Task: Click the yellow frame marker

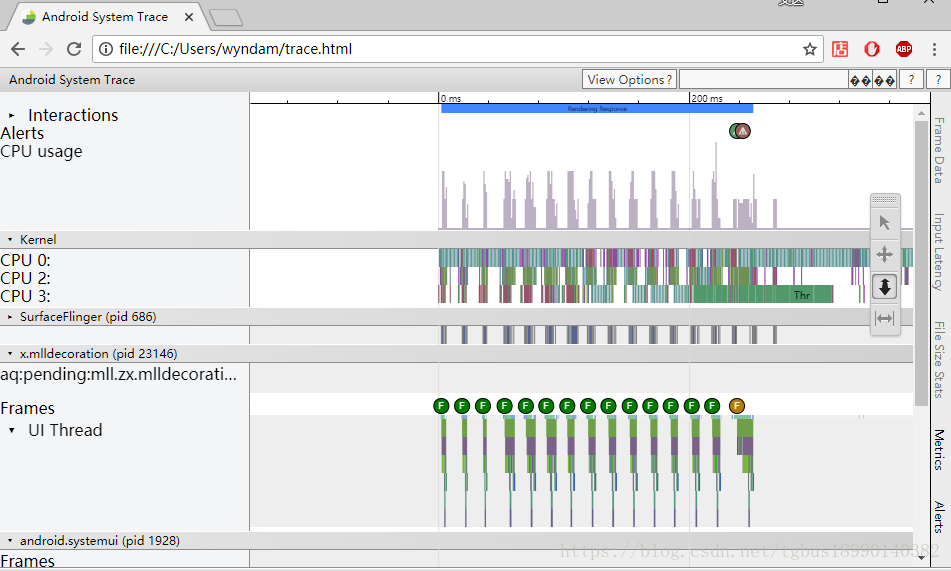Action: tap(736, 406)
